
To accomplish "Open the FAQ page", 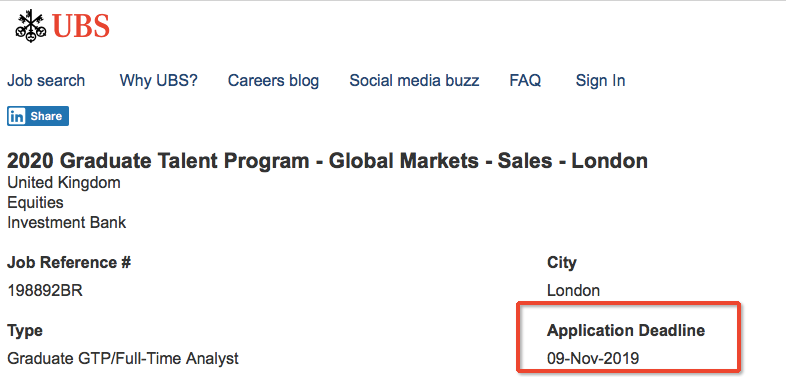I will (x=525, y=81).
